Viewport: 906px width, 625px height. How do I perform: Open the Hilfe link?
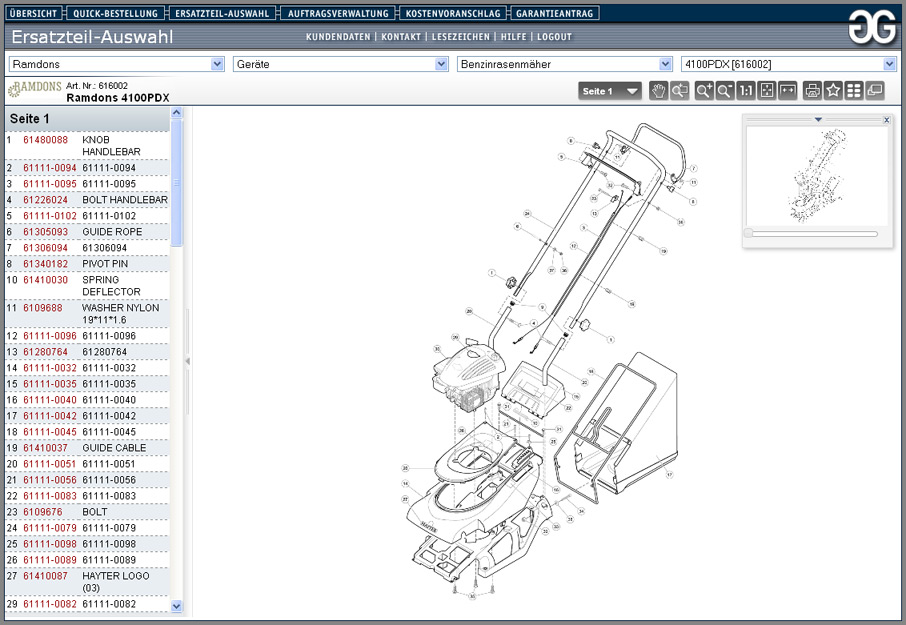514,37
